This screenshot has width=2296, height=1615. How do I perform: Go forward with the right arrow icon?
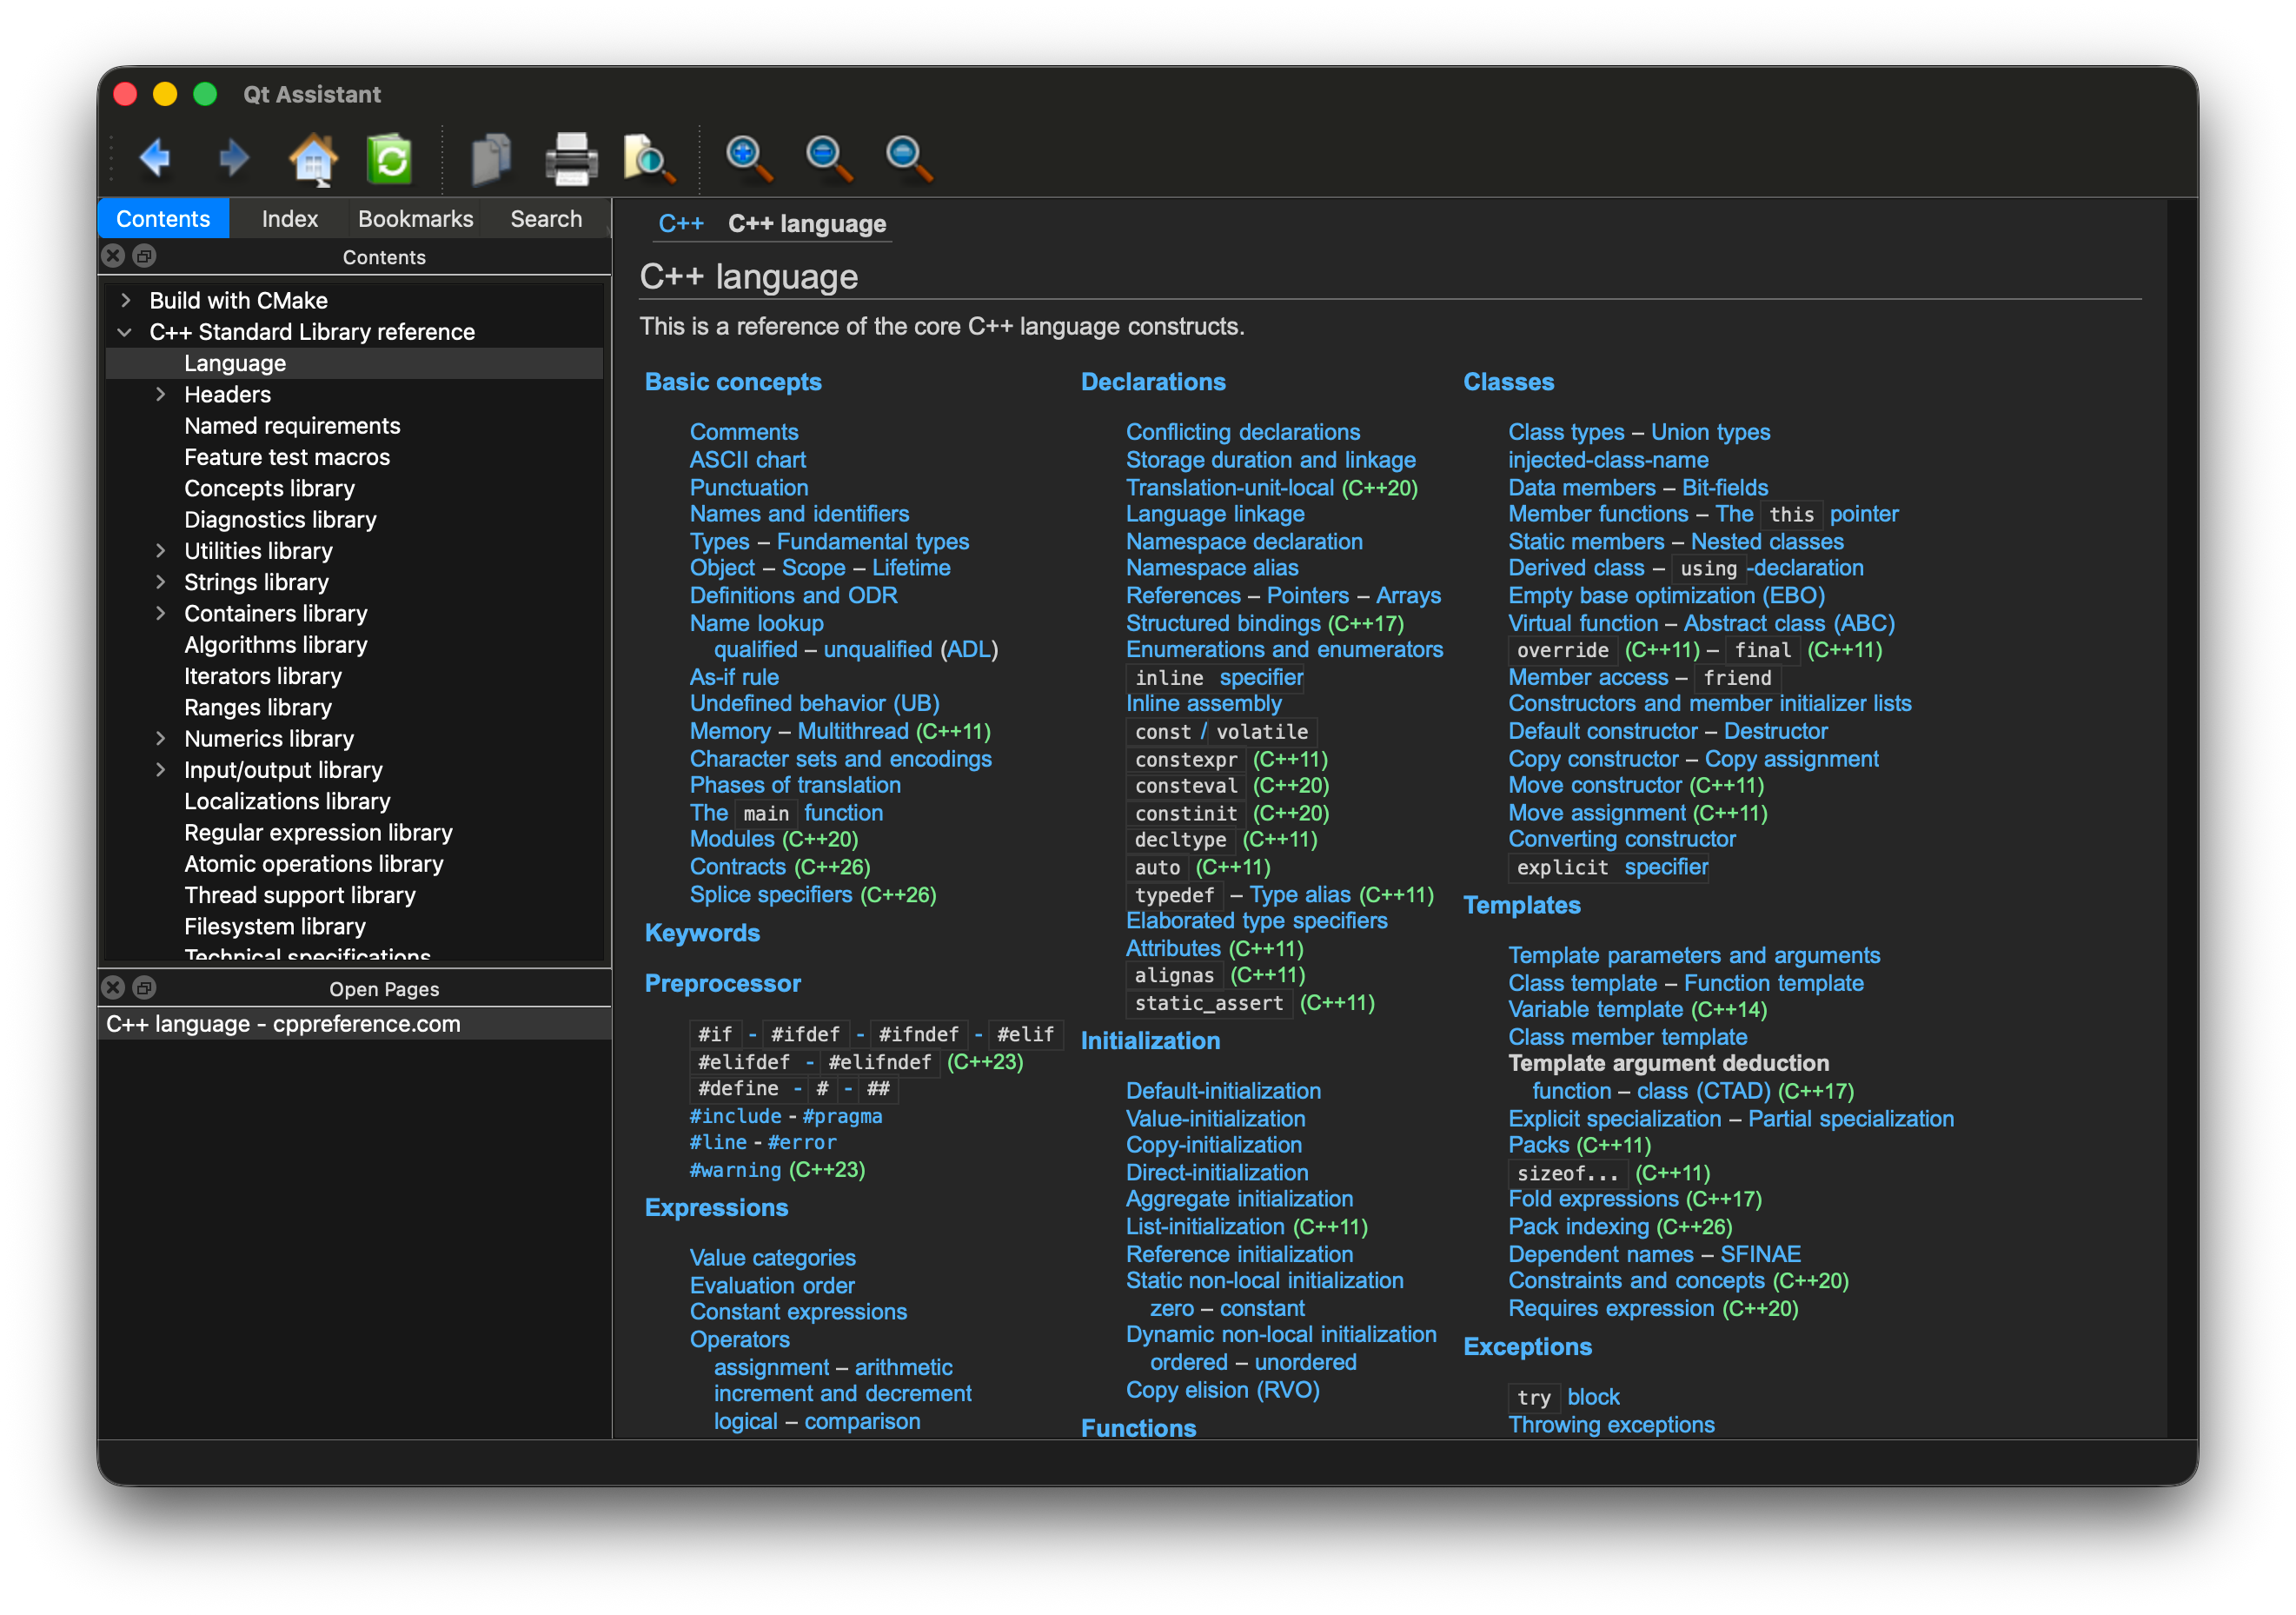click(234, 157)
